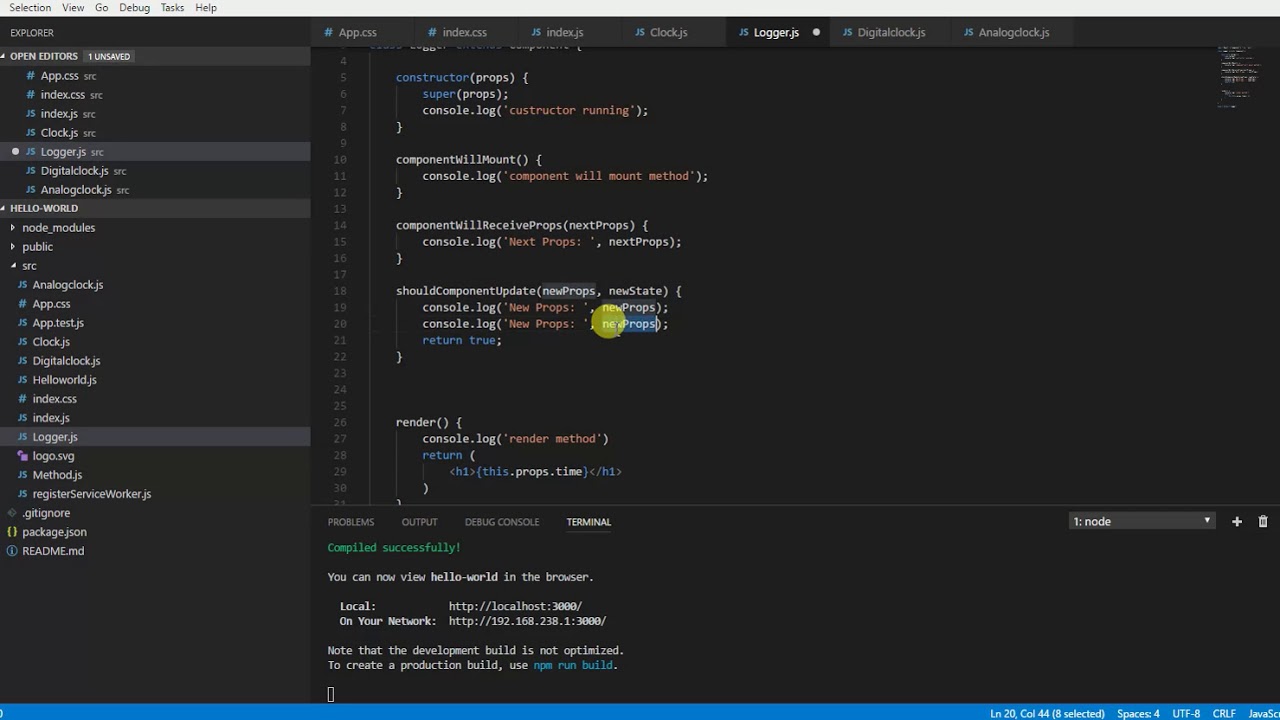Click the cursor position 'Ln 20, Col 44' status
Image resolution: width=1280 pixels, height=720 pixels.
(x=1047, y=713)
